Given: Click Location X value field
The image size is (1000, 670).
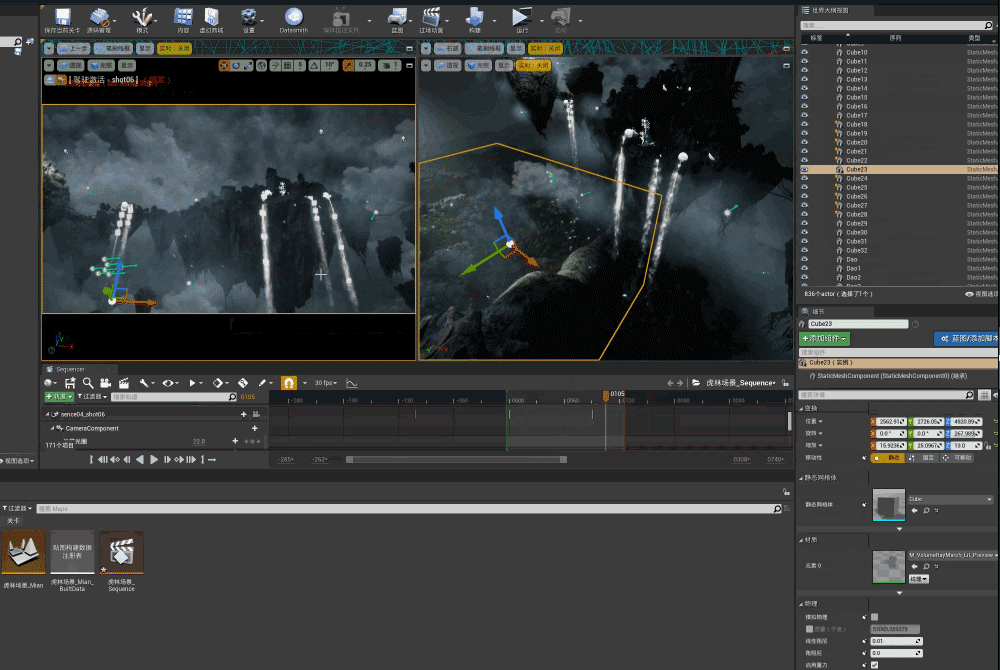Looking at the screenshot, I should click(891, 421).
